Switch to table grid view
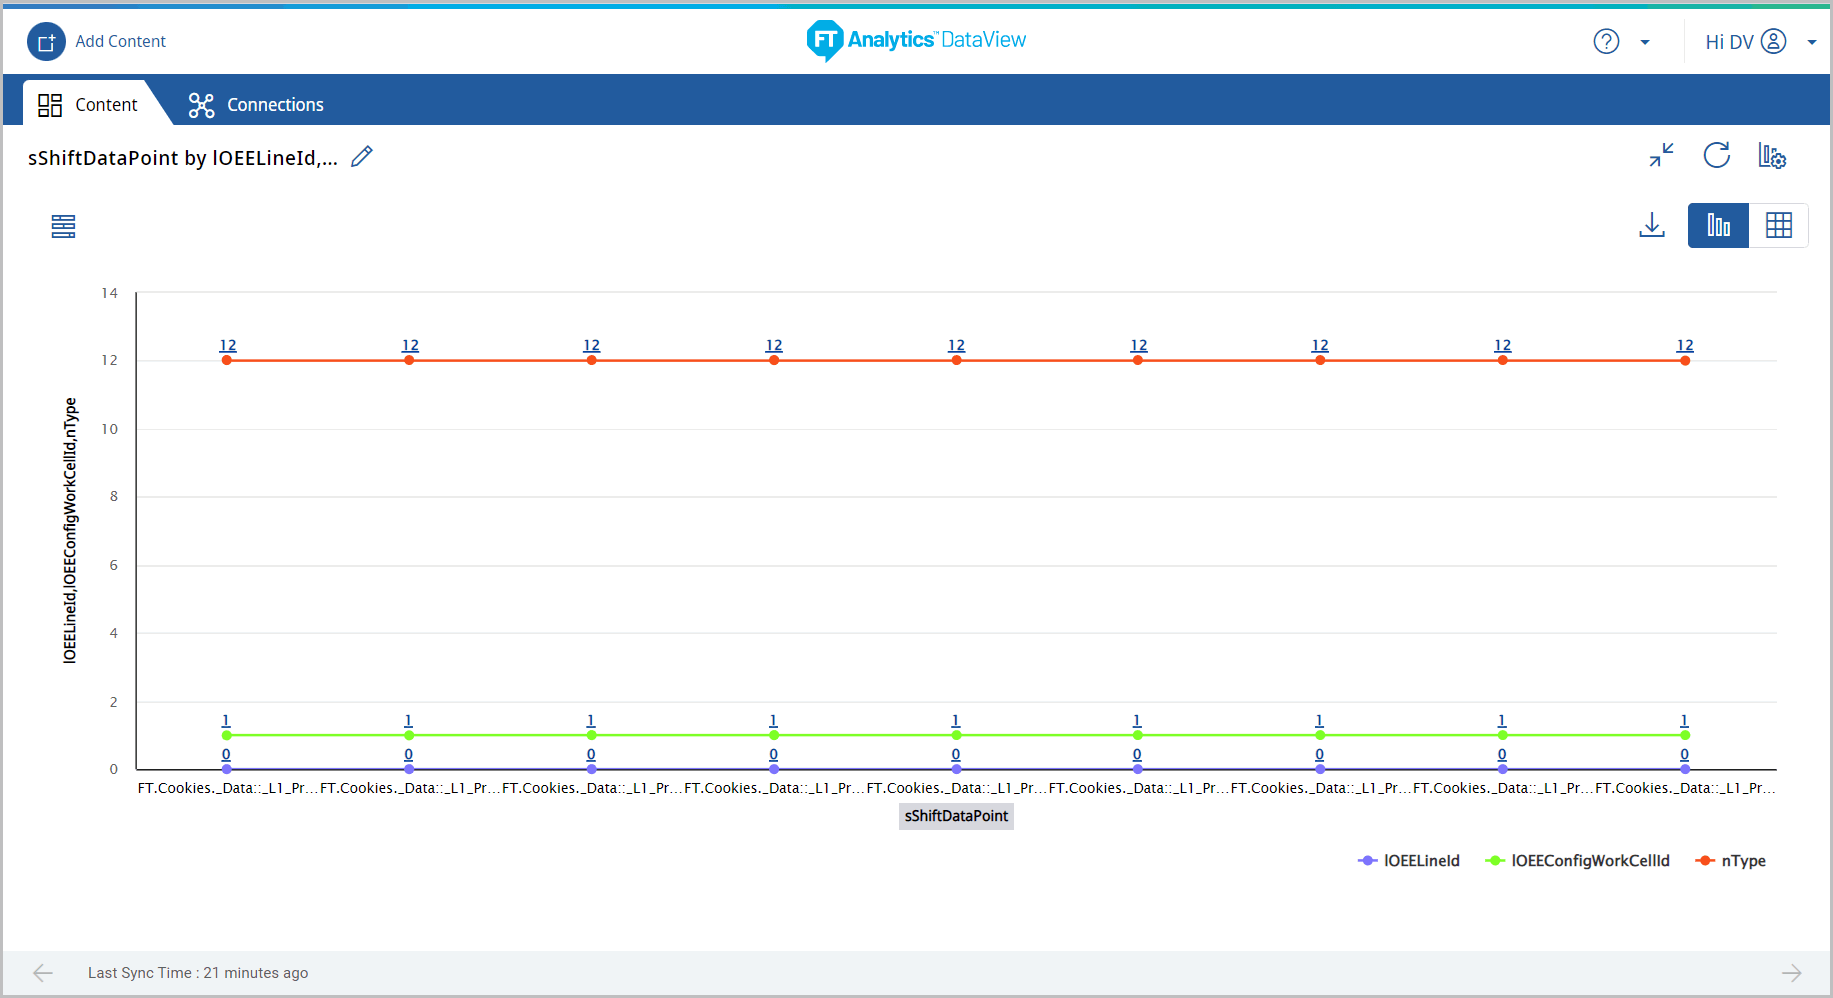Viewport: 1833px width, 998px height. (x=1779, y=225)
